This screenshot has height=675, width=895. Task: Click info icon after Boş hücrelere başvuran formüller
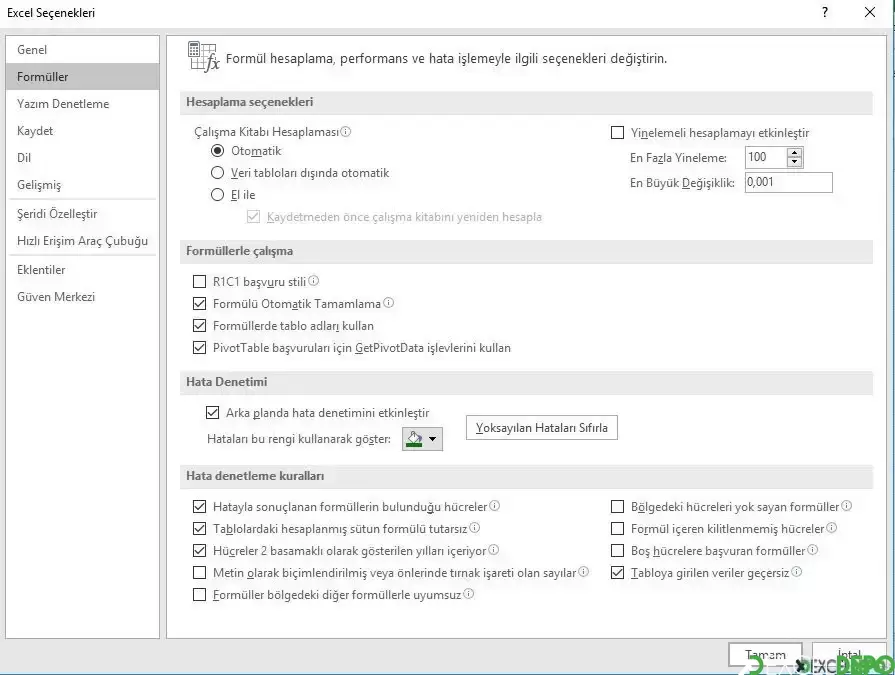[x=812, y=549]
